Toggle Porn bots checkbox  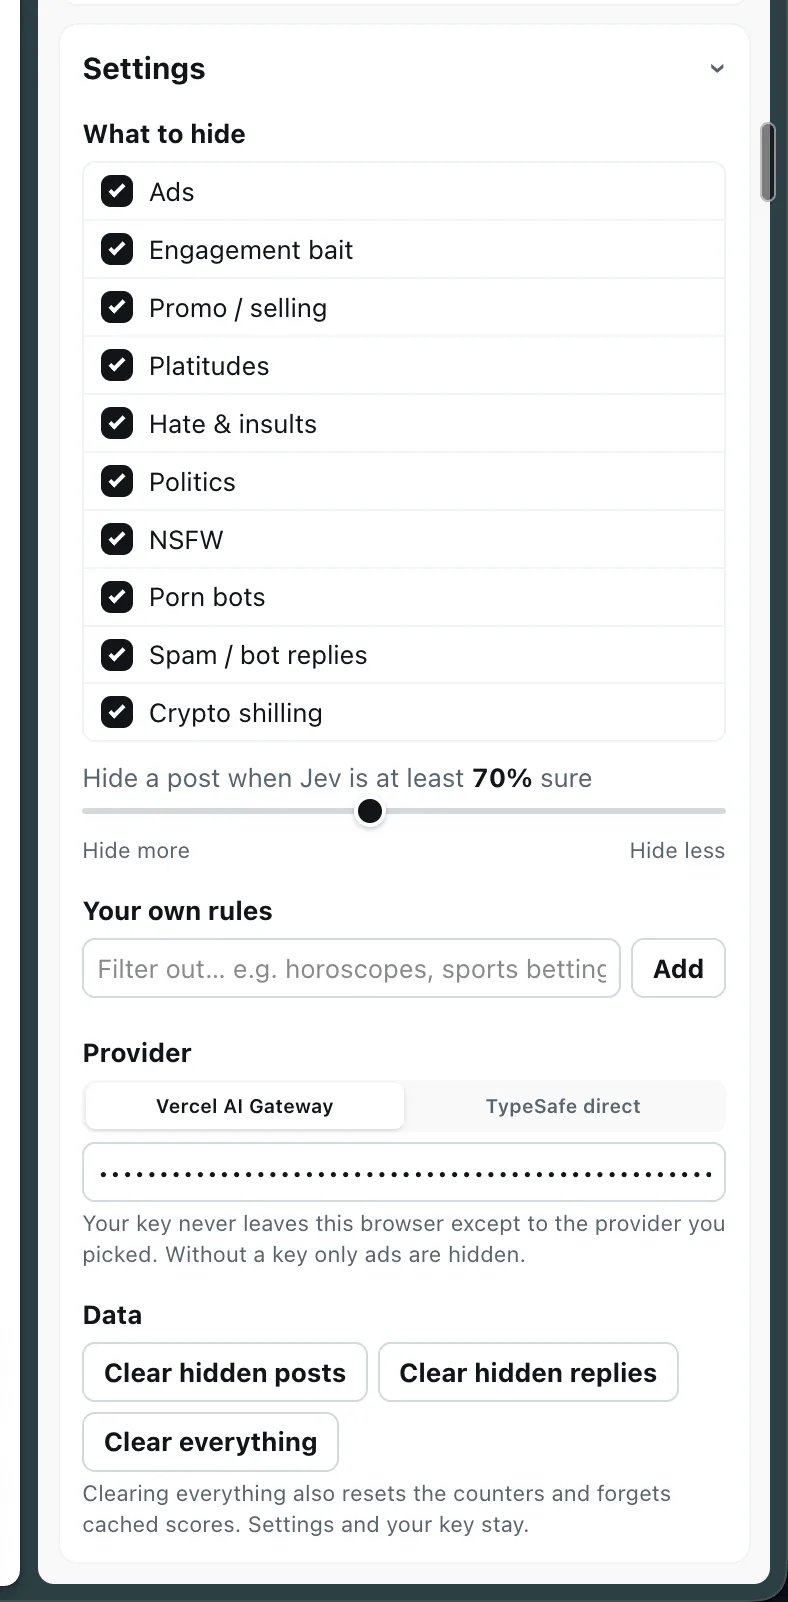coord(117,597)
